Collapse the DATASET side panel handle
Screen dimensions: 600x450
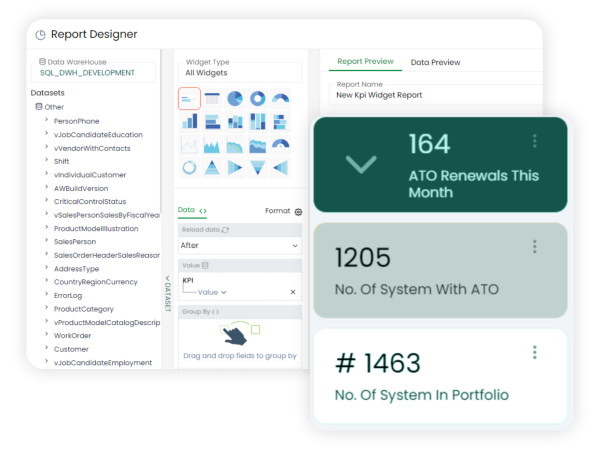[167, 293]
